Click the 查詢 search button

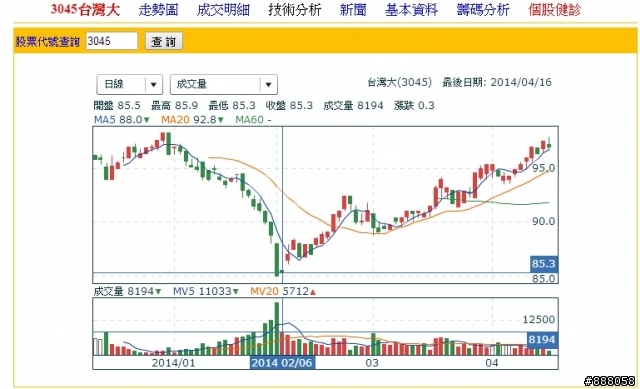[x=164, y=41]
